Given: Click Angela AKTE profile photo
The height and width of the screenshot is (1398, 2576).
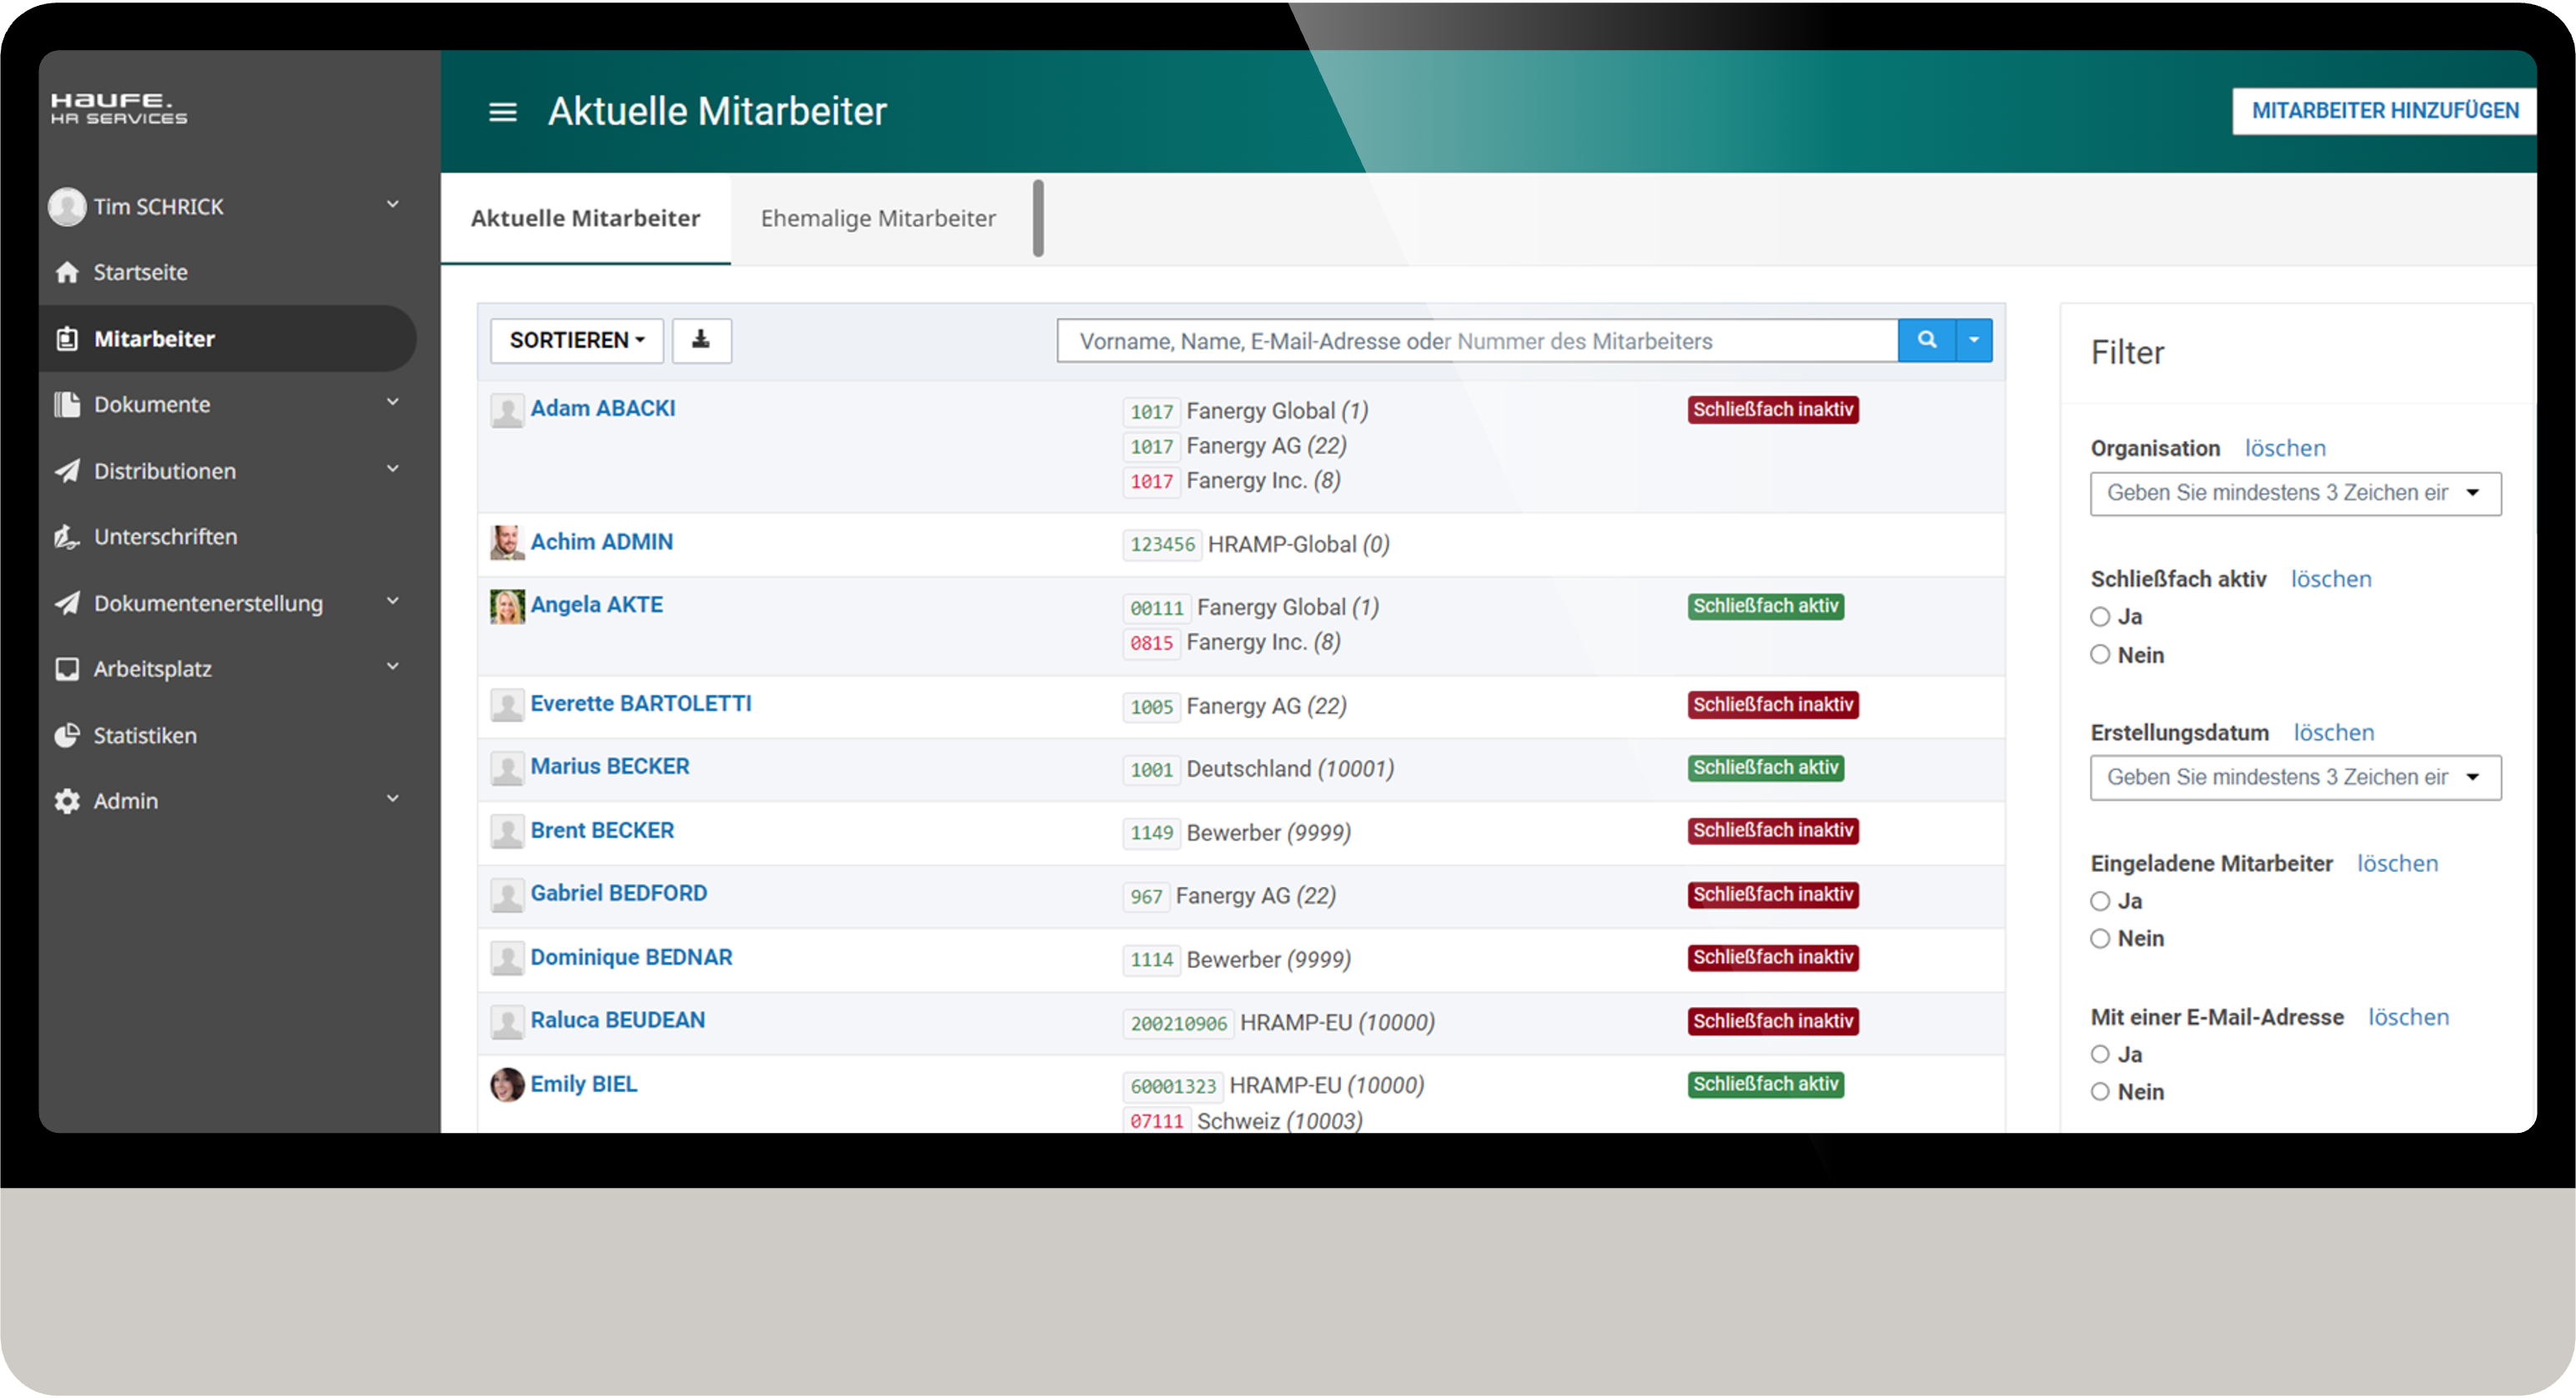Looking at the screenshot, I should click(507, 607).
